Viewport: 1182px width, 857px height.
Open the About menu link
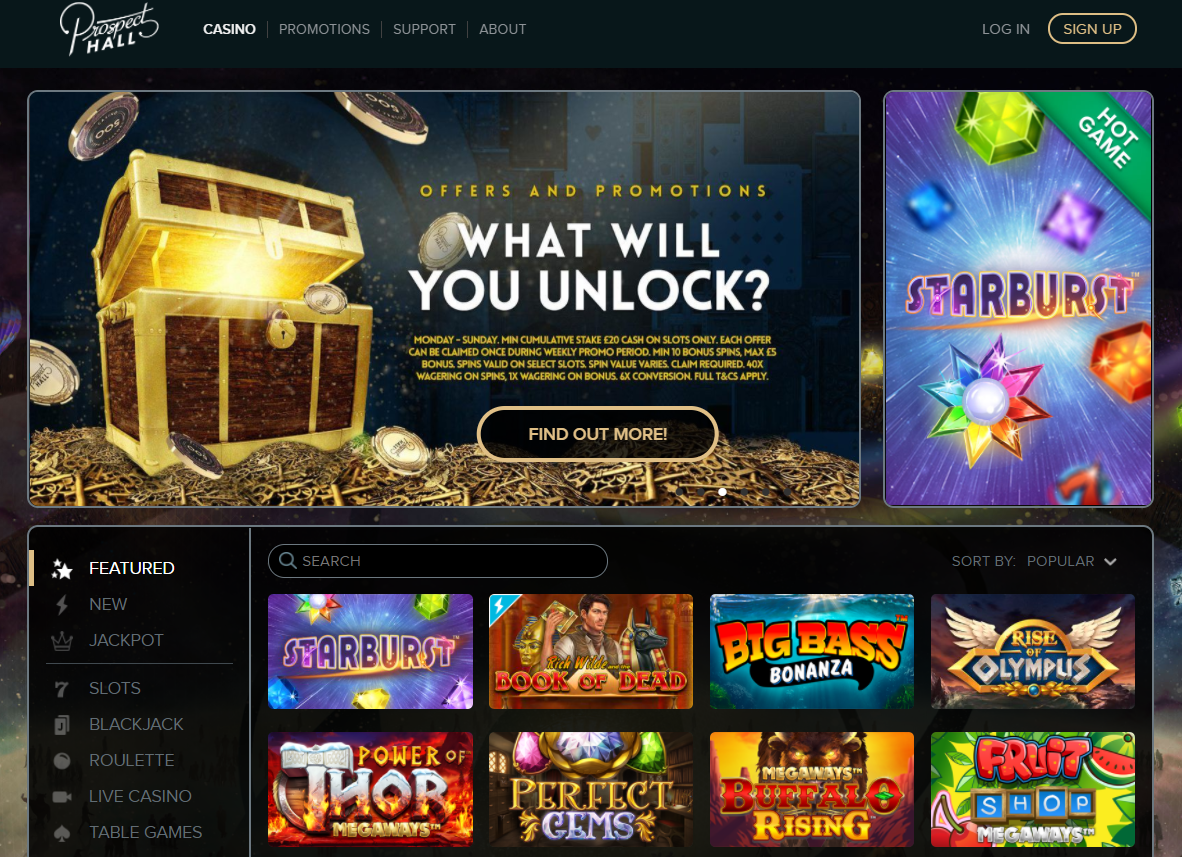pos(503,29)
